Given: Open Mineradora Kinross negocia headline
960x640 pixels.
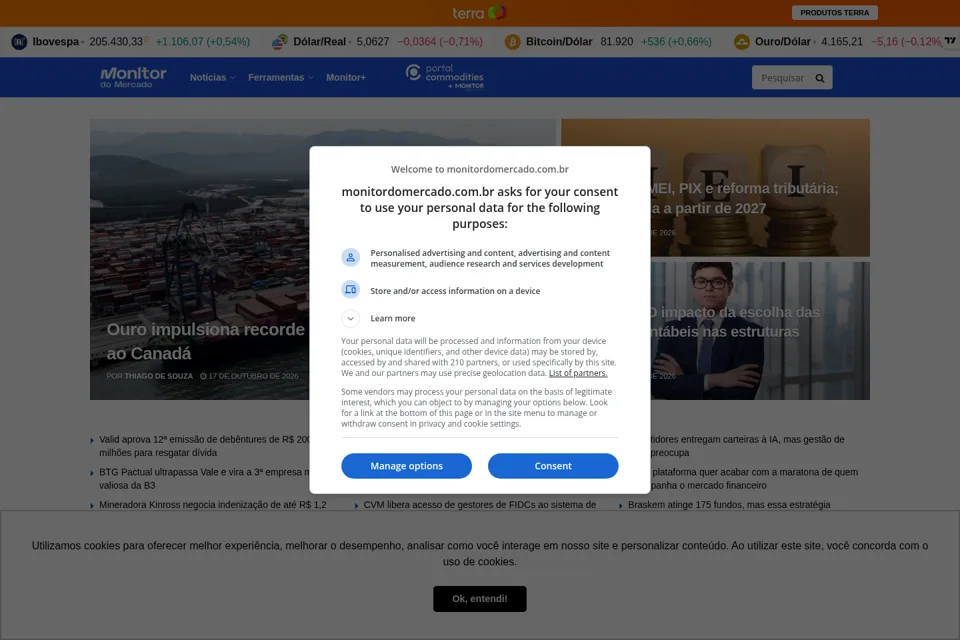Looking at the screenshot, I should coord(212,505).
